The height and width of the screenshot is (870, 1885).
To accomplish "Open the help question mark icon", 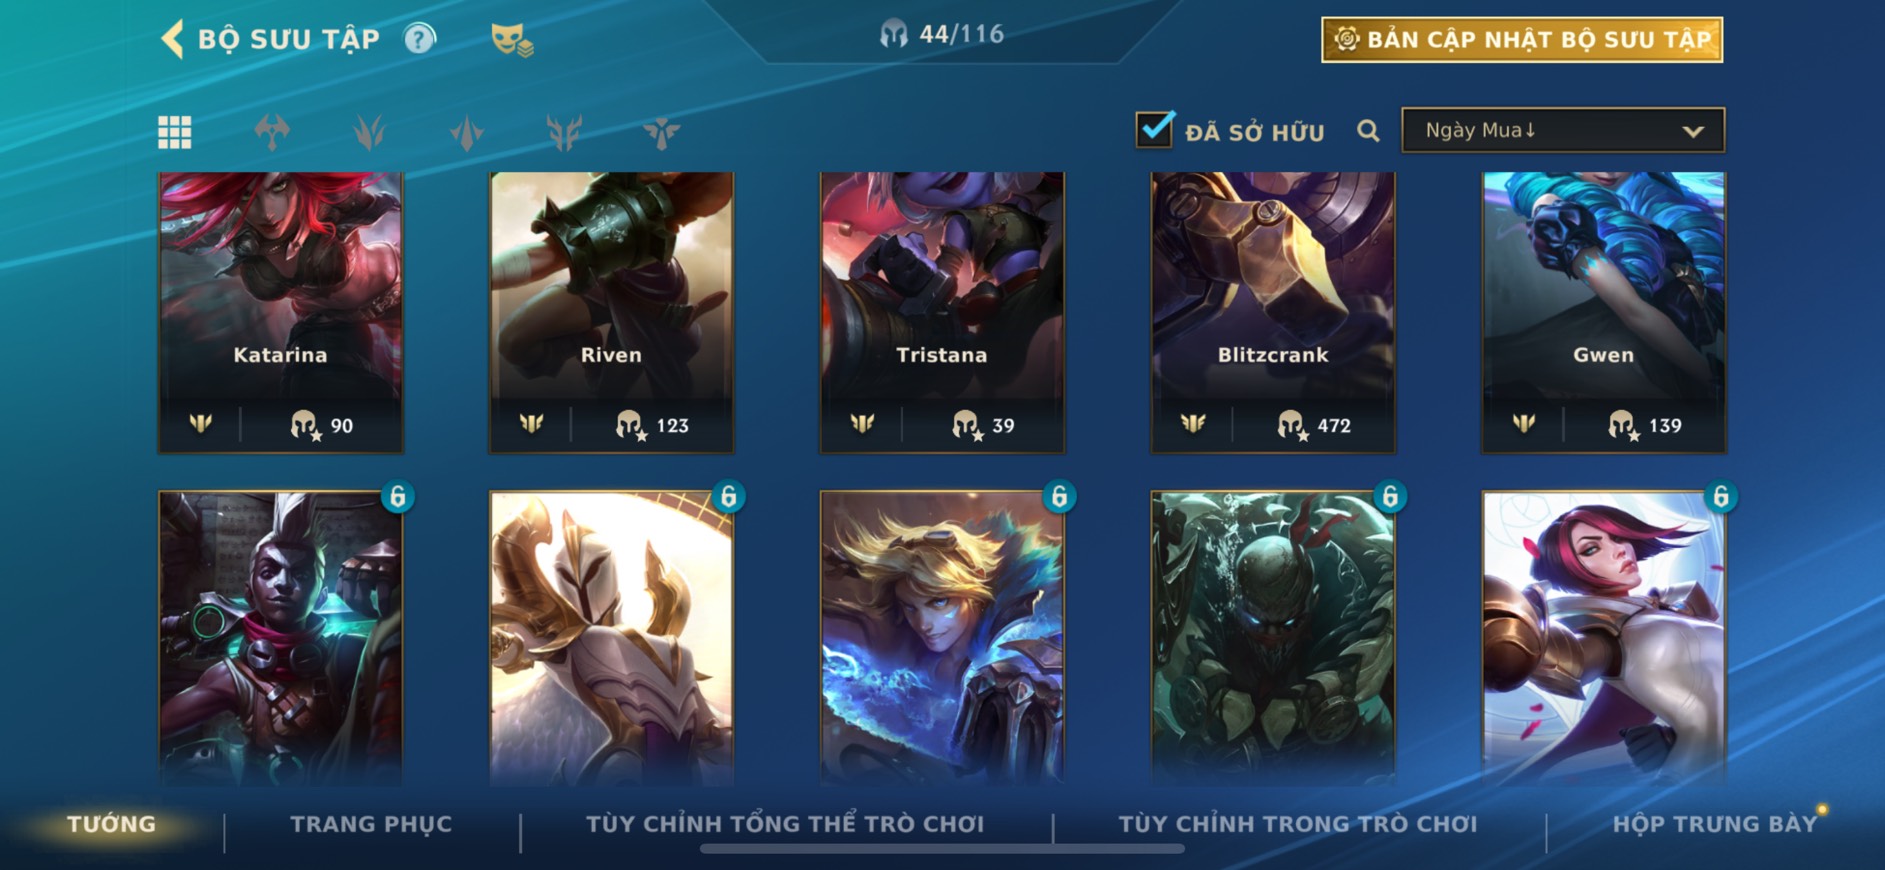I will [420, 39].
